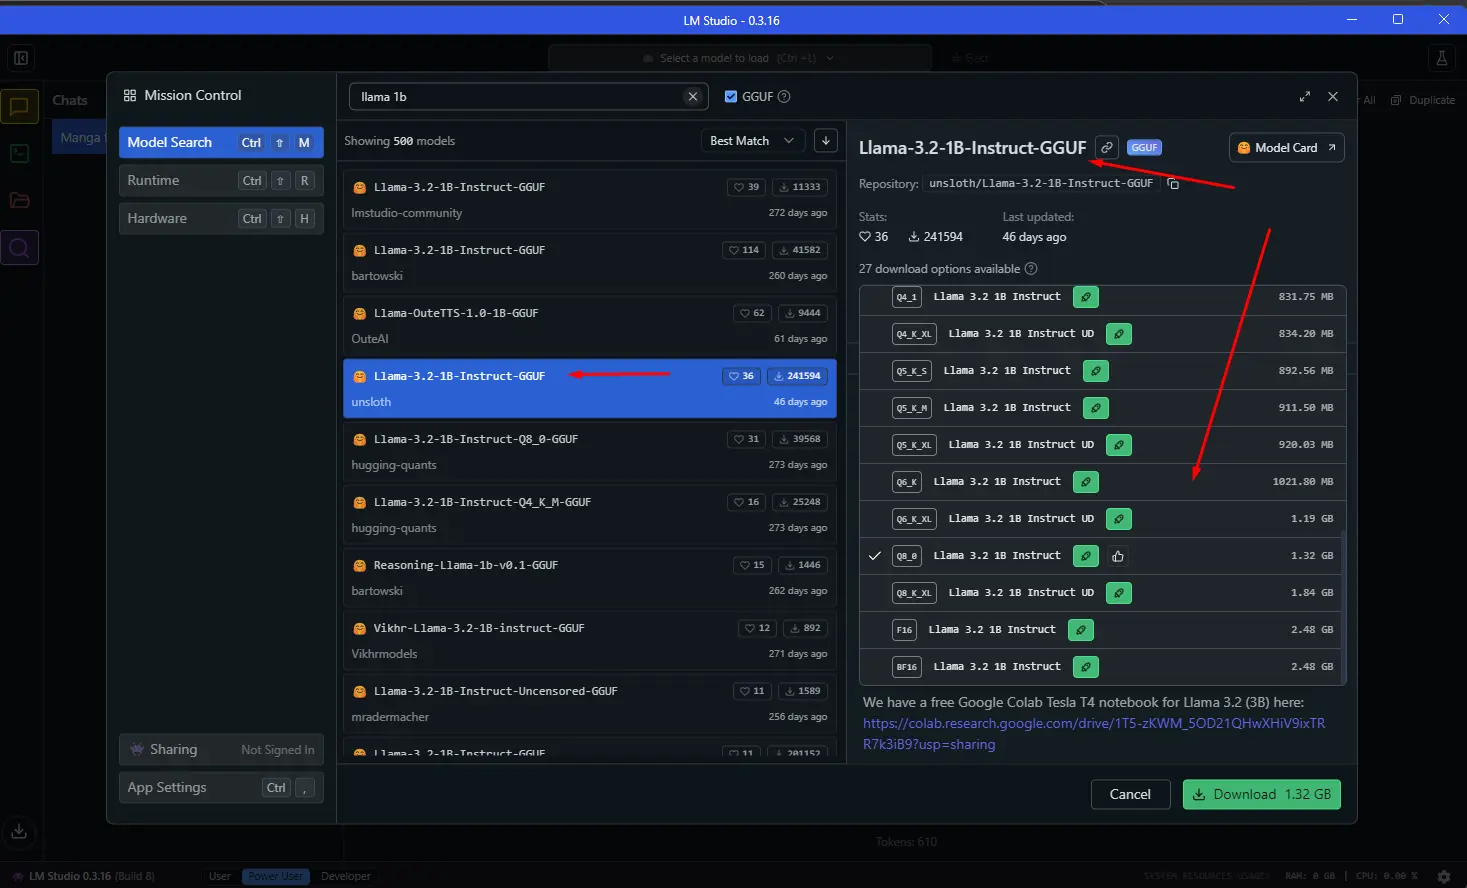Screen dimensions: 1467x888
Task: Click the Cancel button
Action: [x=1130, y=794]
